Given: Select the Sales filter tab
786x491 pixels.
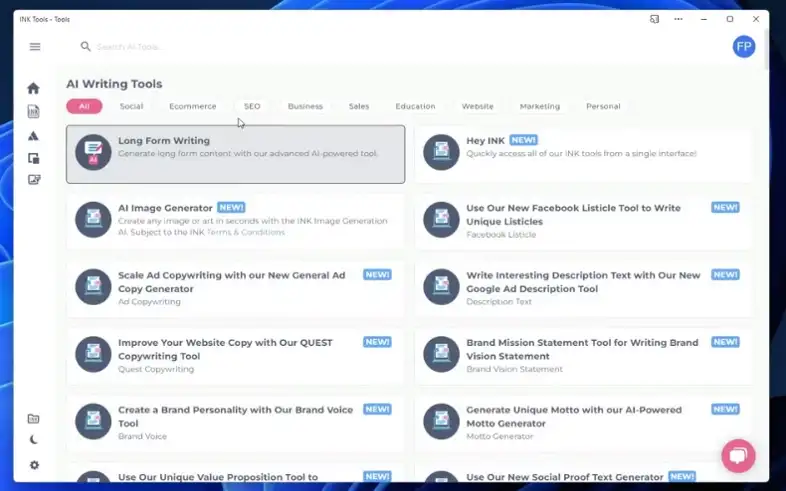Looking at the screenshot, I should pos(359,106).
